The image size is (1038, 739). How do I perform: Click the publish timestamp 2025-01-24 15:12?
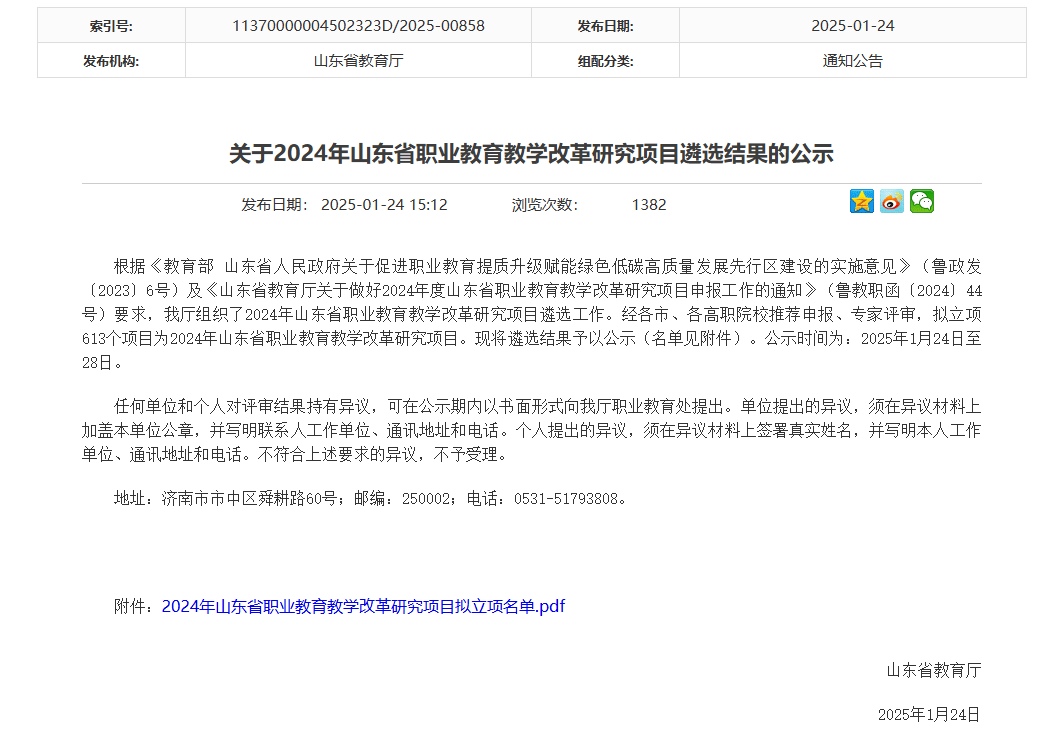[x=384, y=205]
